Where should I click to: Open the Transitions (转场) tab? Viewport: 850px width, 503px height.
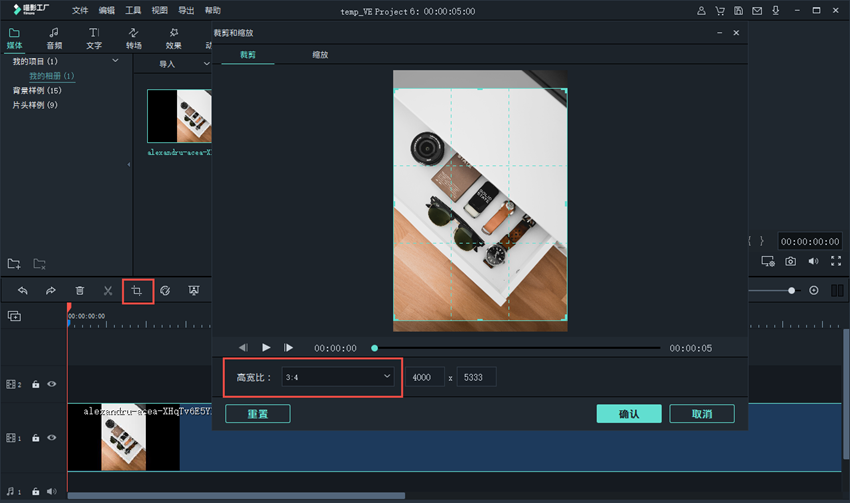pyautogui.click(x=134, y=38)
